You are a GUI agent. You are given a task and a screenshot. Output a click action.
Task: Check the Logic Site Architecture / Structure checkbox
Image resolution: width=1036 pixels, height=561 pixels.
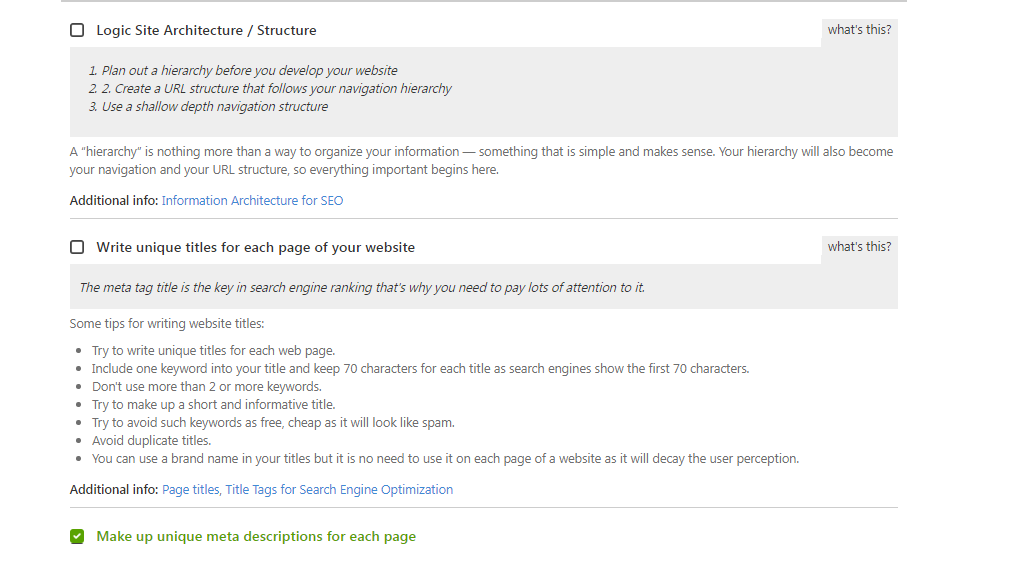(77, 30)
